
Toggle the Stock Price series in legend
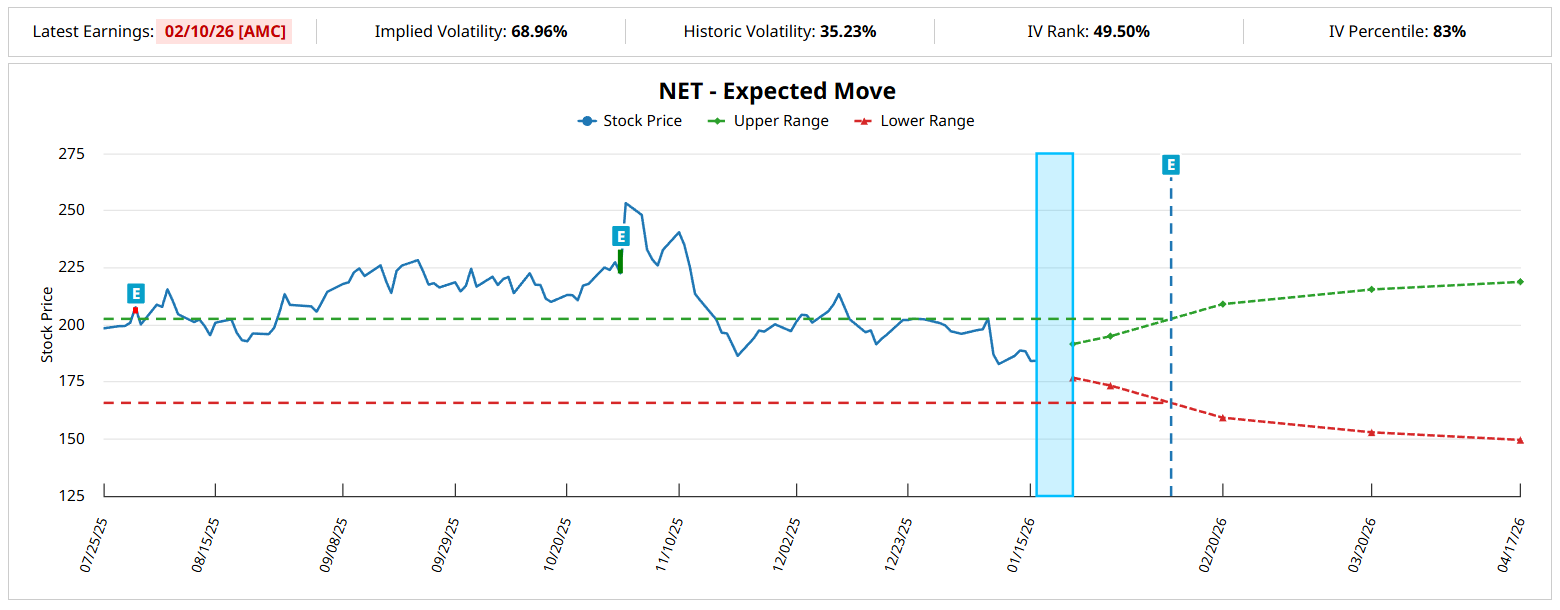click(630, 121)
